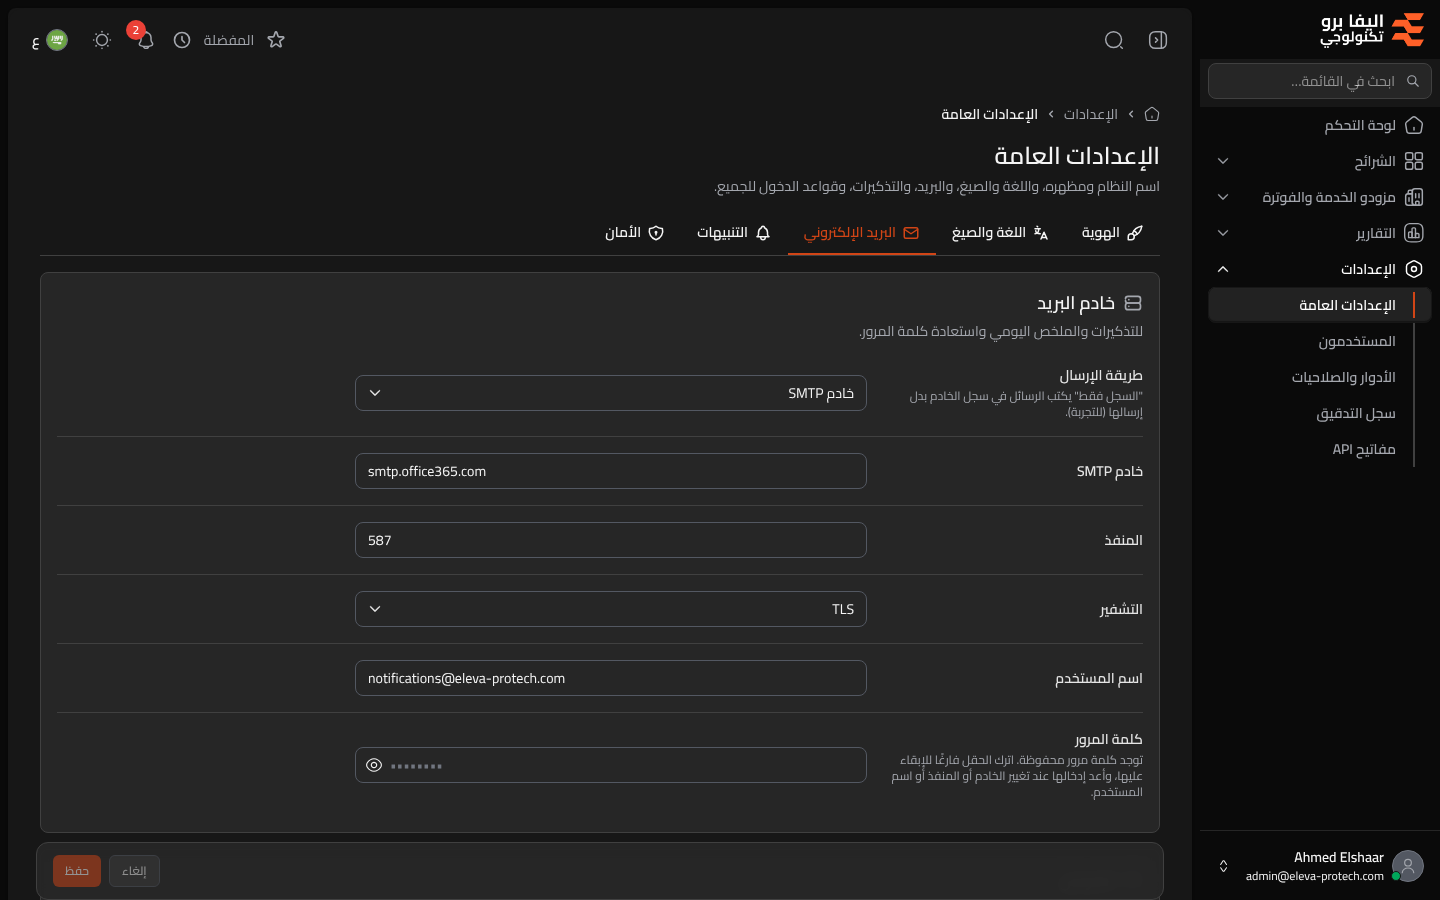
Task: Click the كلمة المرور password field
Action: 611,765
